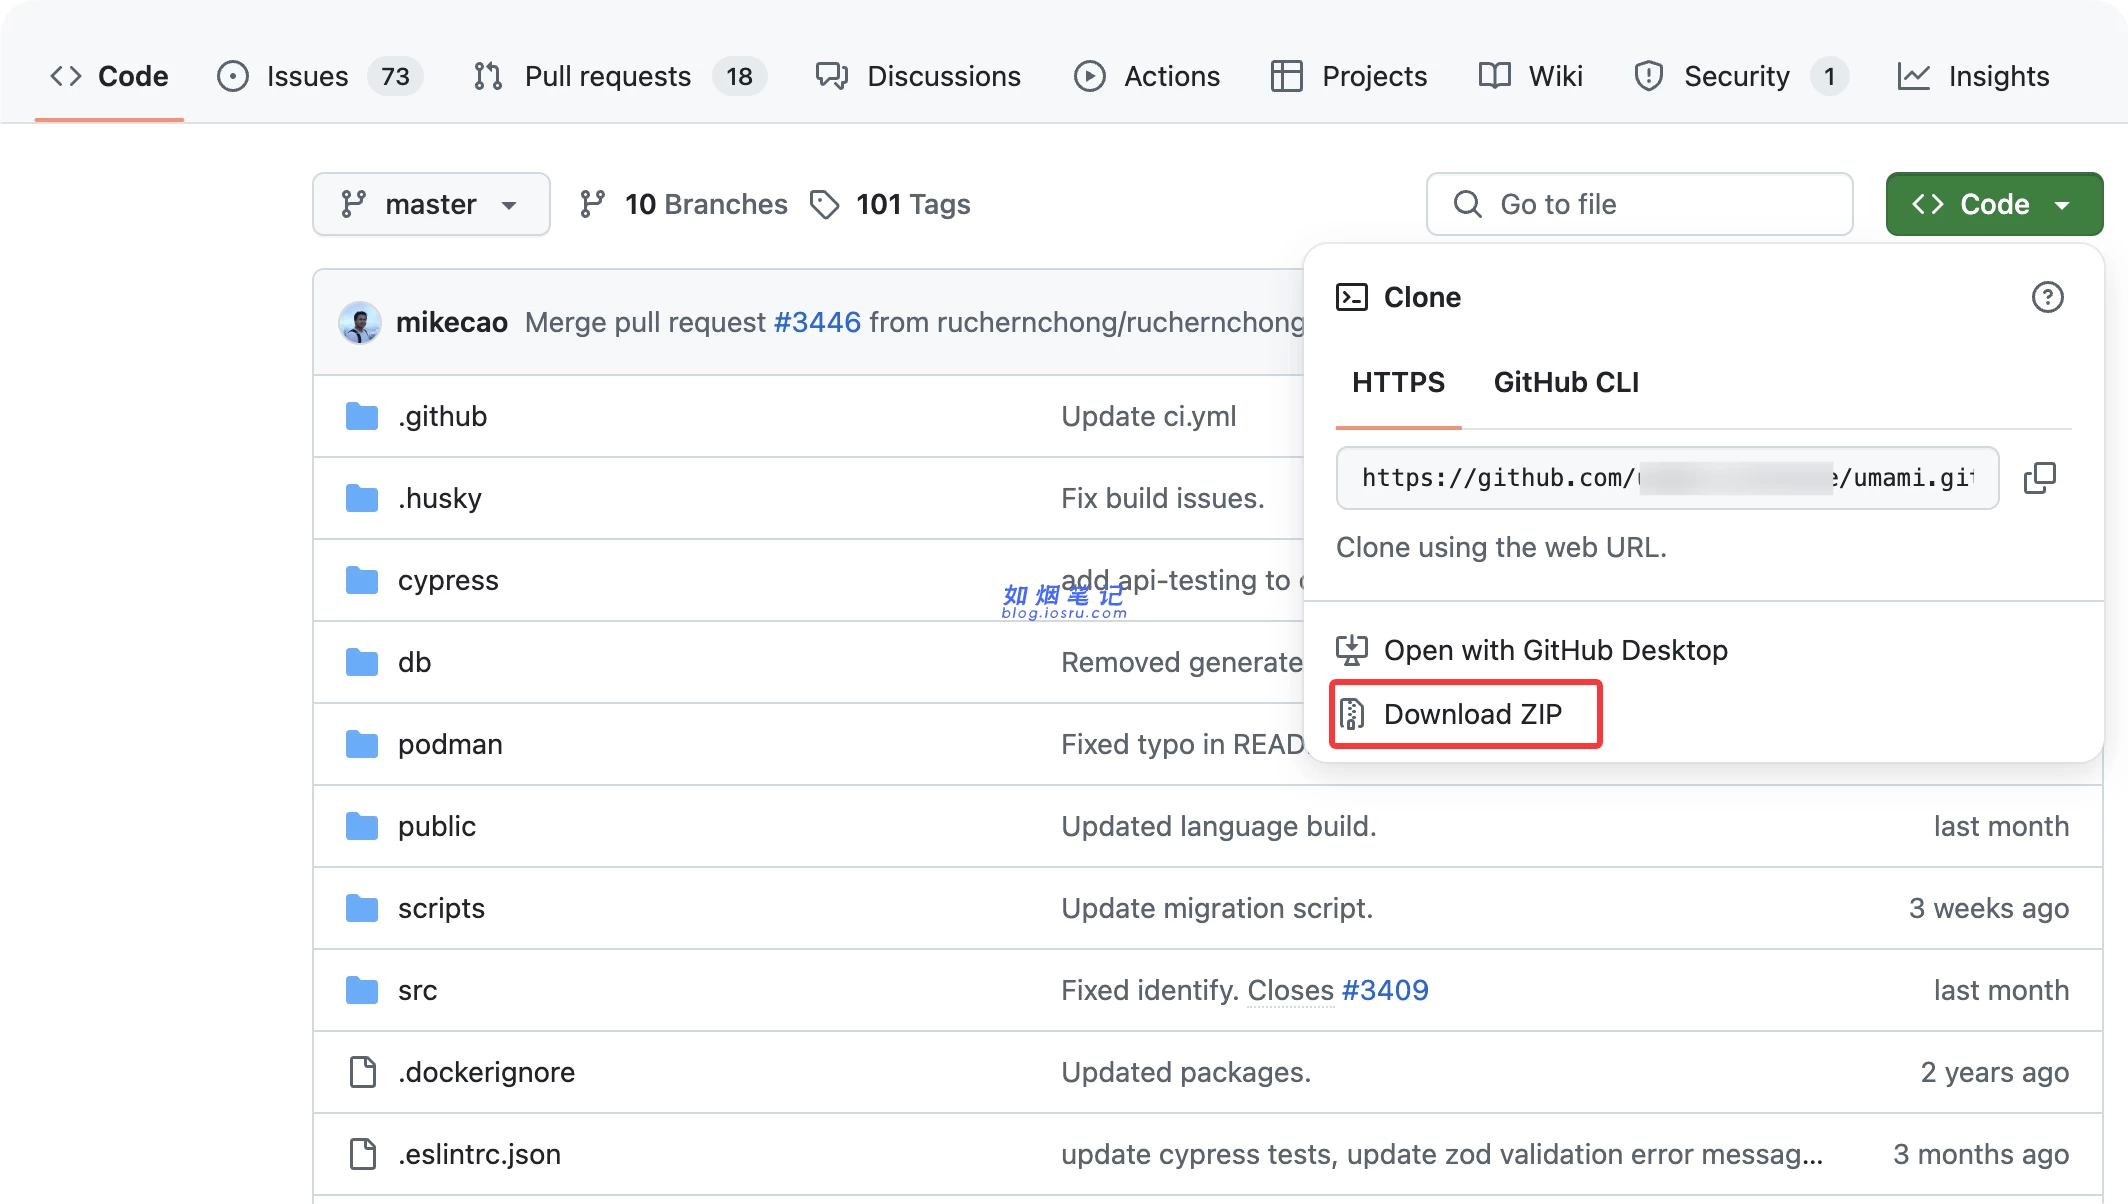This screenshot has width=2128, height=1204.
Task: Click the Issues count badge 73
Action: point(395,76)
